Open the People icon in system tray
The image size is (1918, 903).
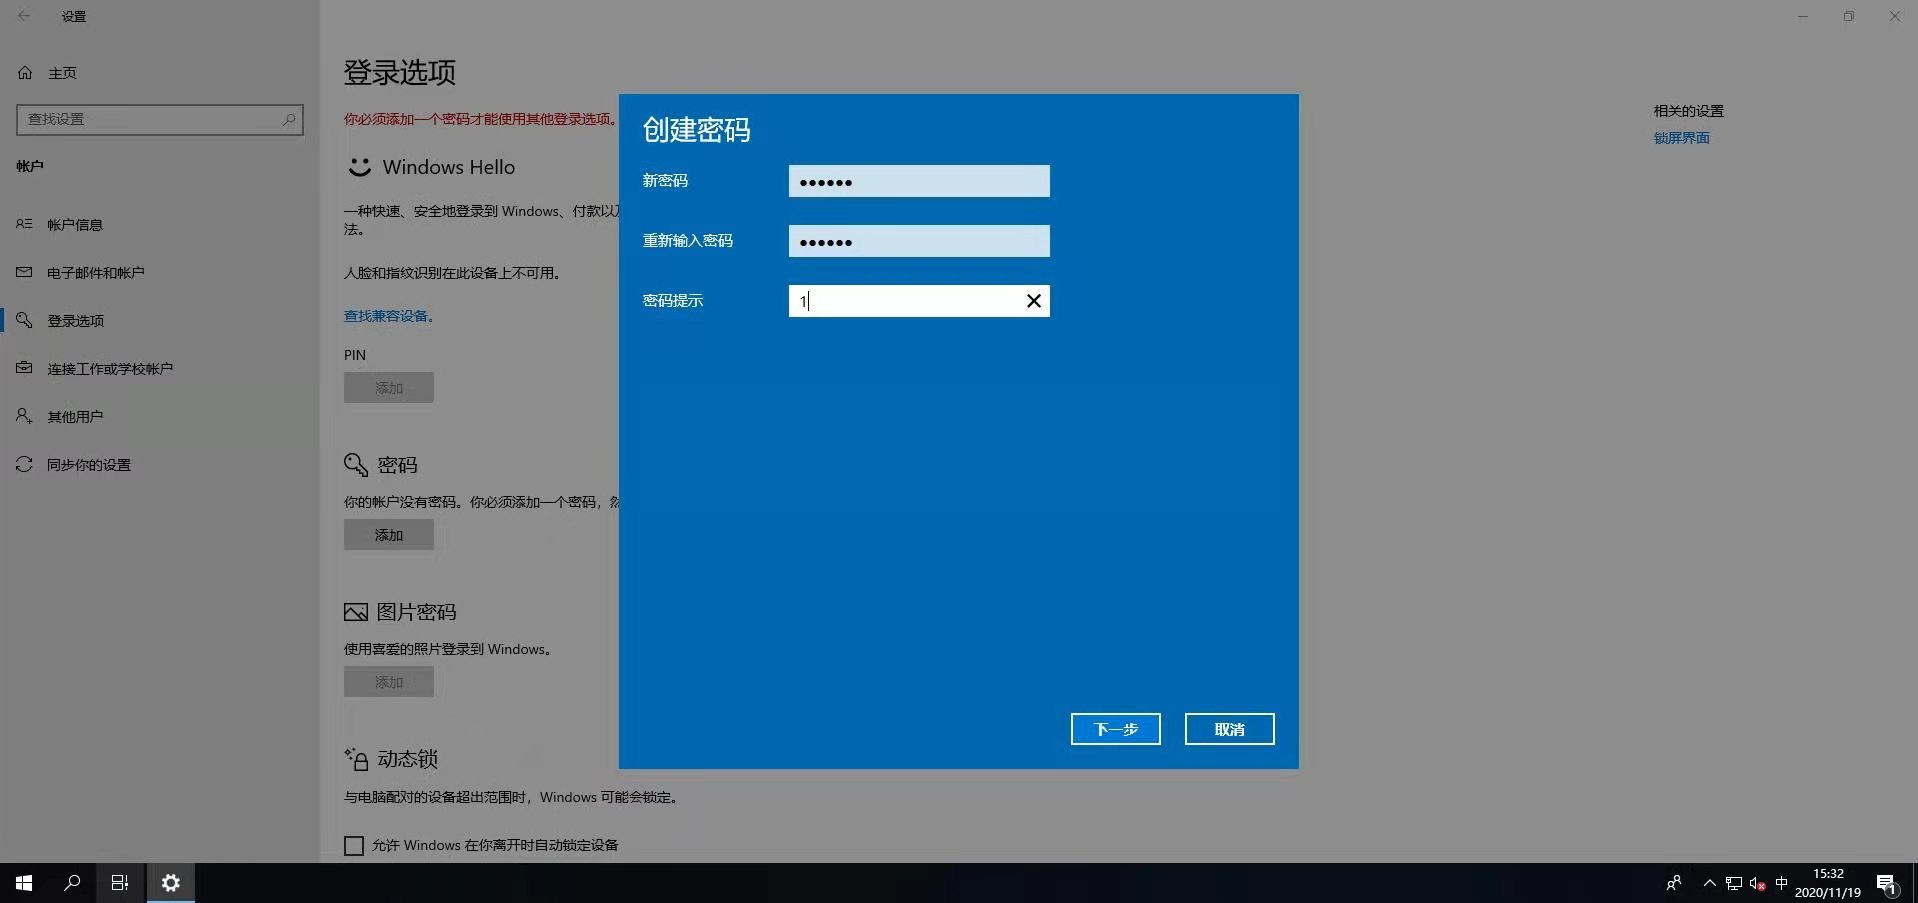point(1674,883)
